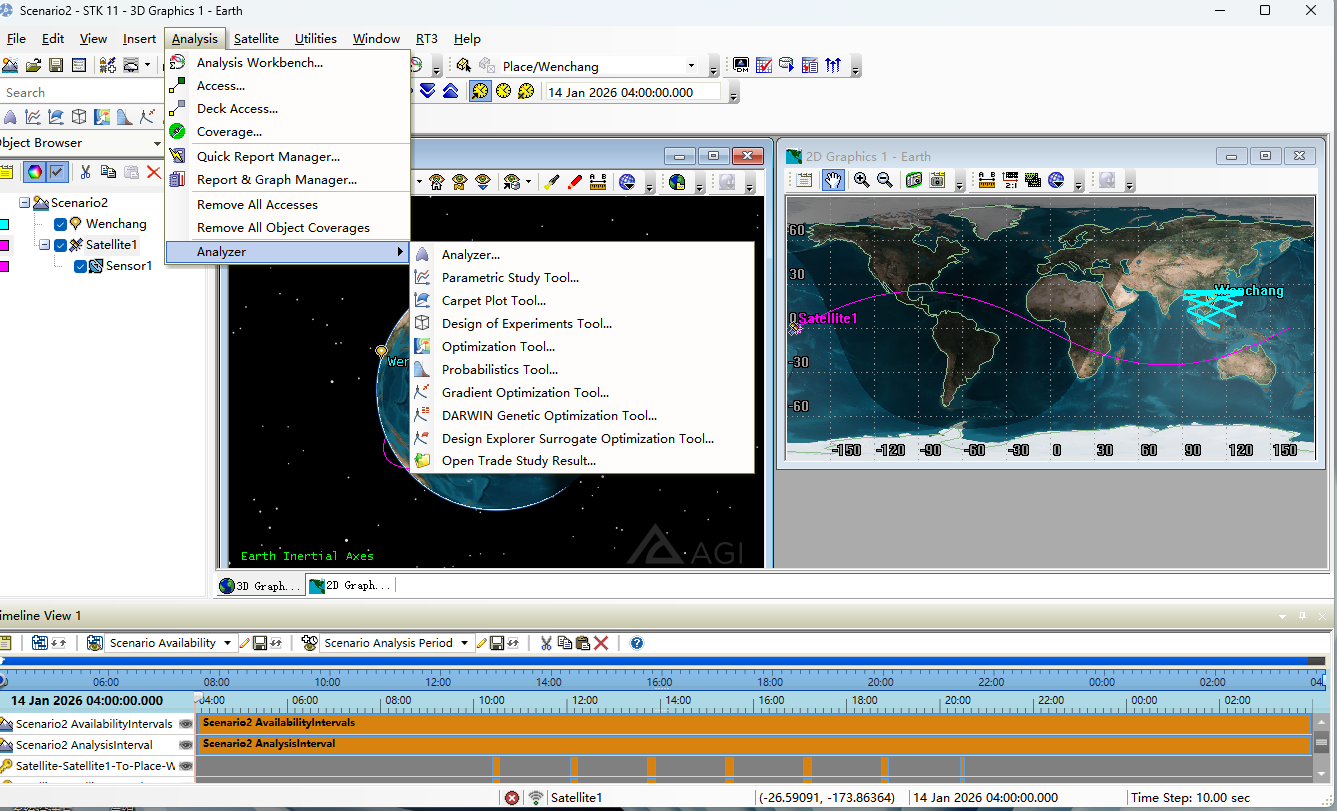Click the green signal icon in status bar
The image size is (1337, 811).
[537, 798]
